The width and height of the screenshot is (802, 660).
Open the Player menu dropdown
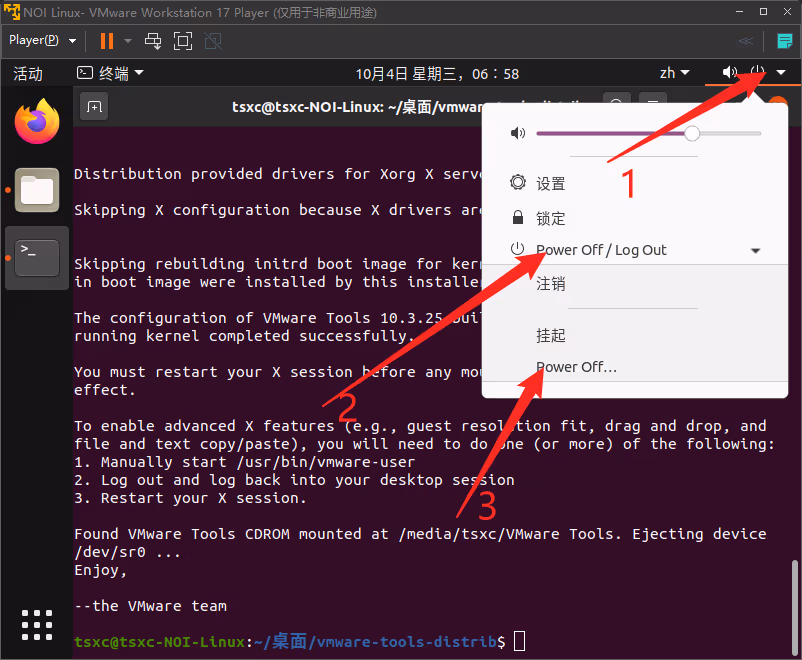click(x=42, y=41)
